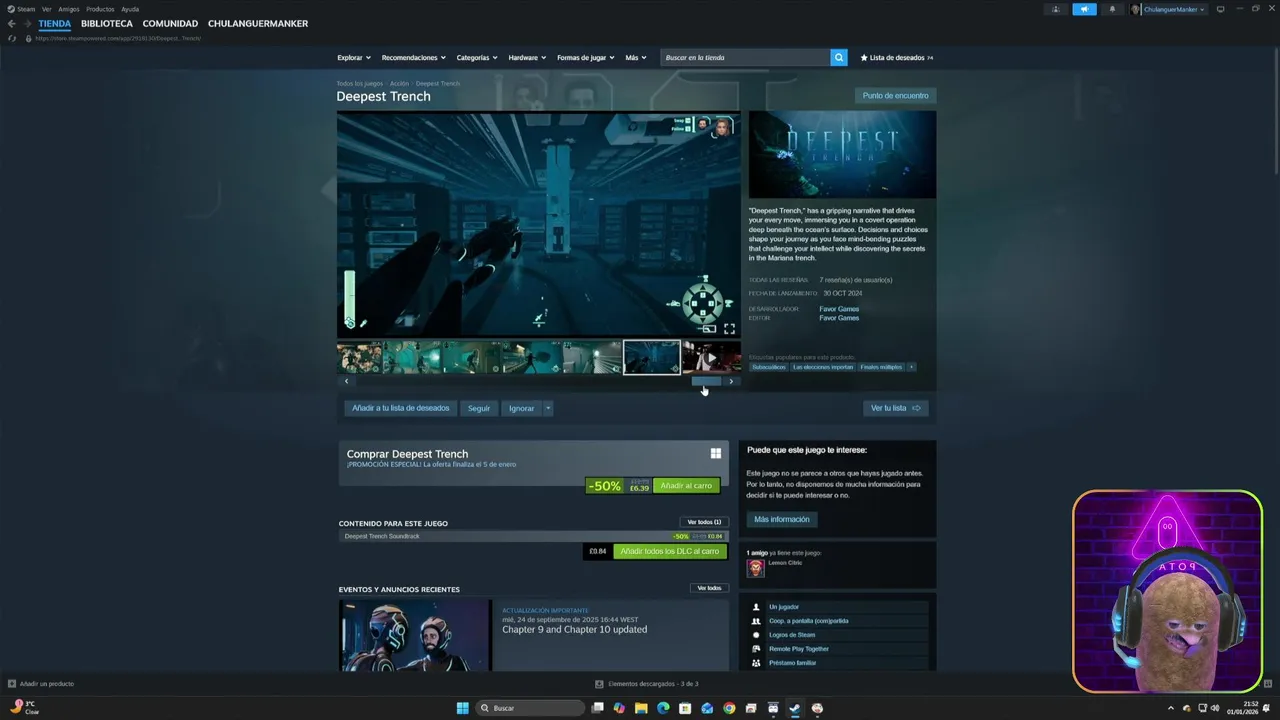Open the dropdown arrow next to Ignorar
Screen dimensions: 1280x720
[548, 408]
